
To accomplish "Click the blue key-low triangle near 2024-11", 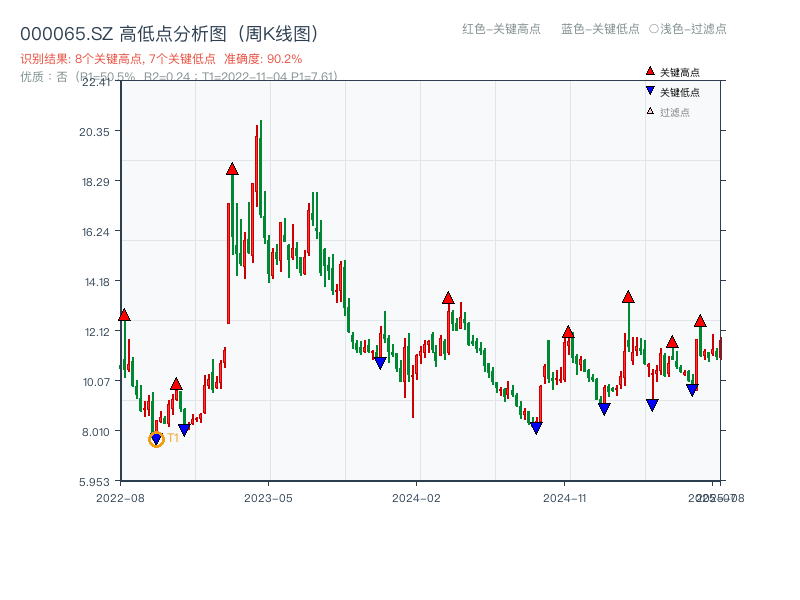I will click(604, 407).
